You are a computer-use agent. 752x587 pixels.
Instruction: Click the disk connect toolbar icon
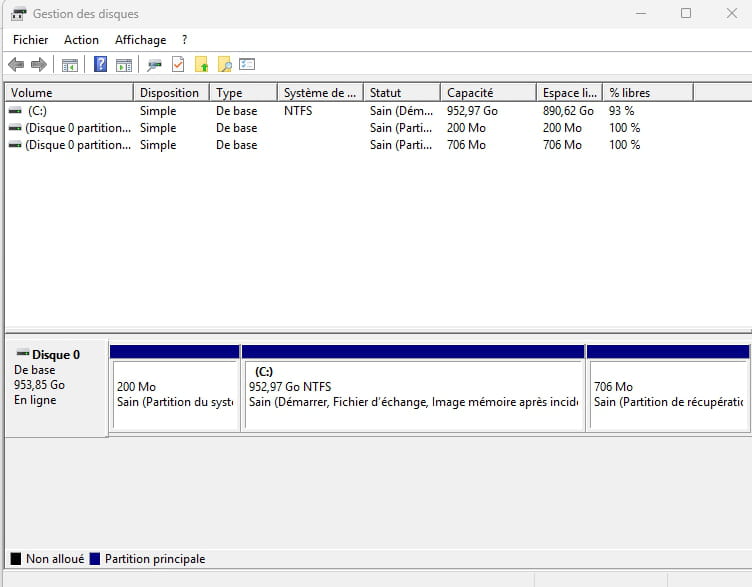(154, 65)
